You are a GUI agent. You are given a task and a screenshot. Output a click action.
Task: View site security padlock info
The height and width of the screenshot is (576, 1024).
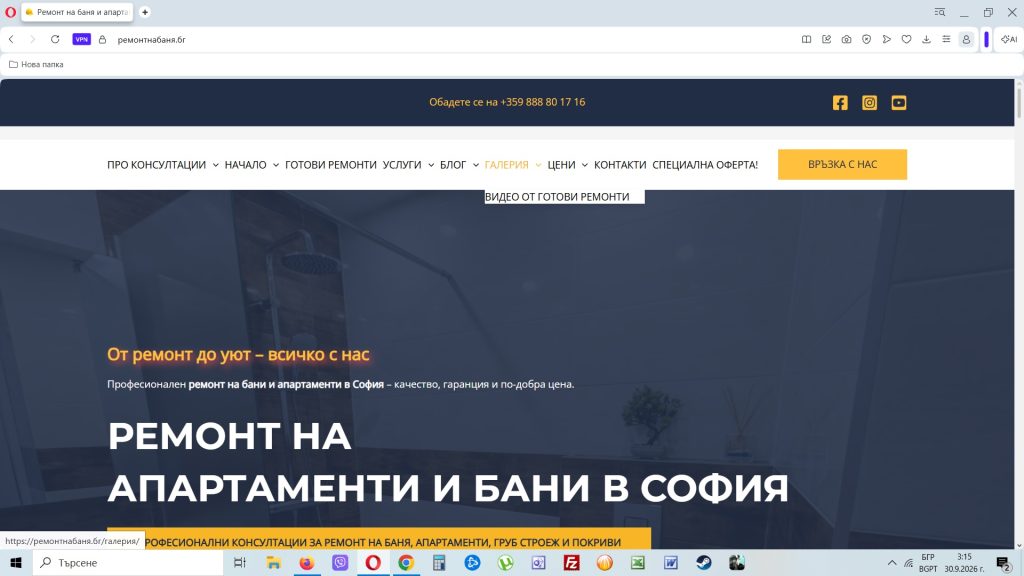[103, 39]
